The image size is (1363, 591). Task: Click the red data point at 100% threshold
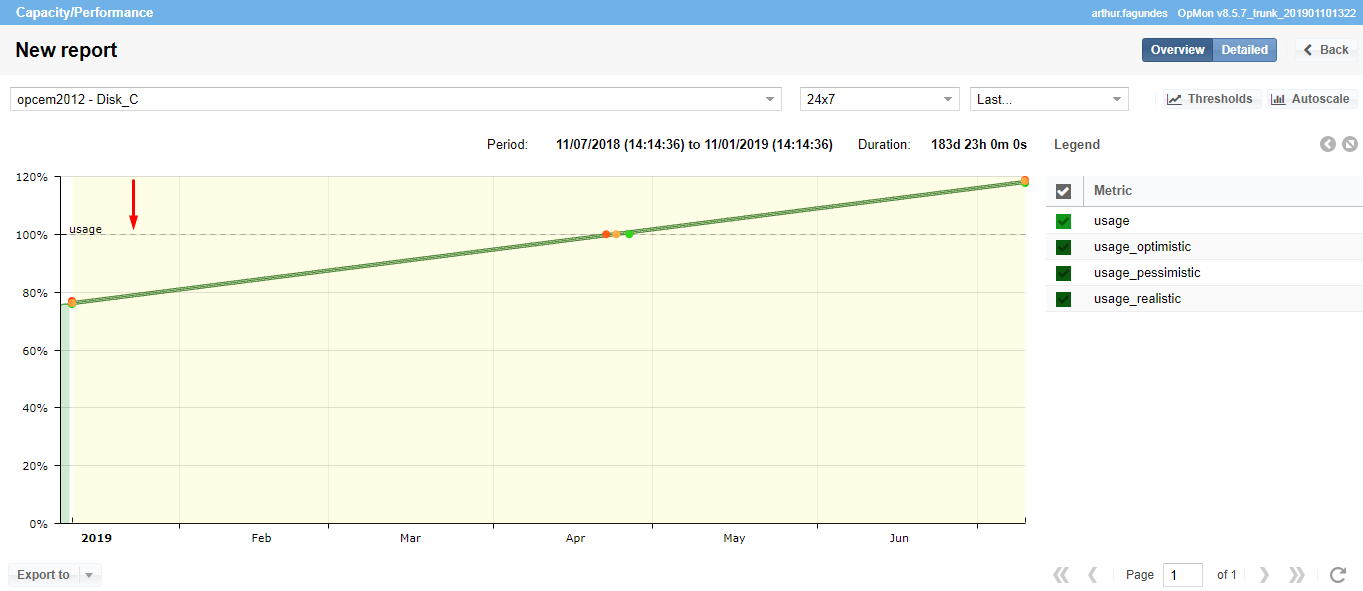(606, 234)
